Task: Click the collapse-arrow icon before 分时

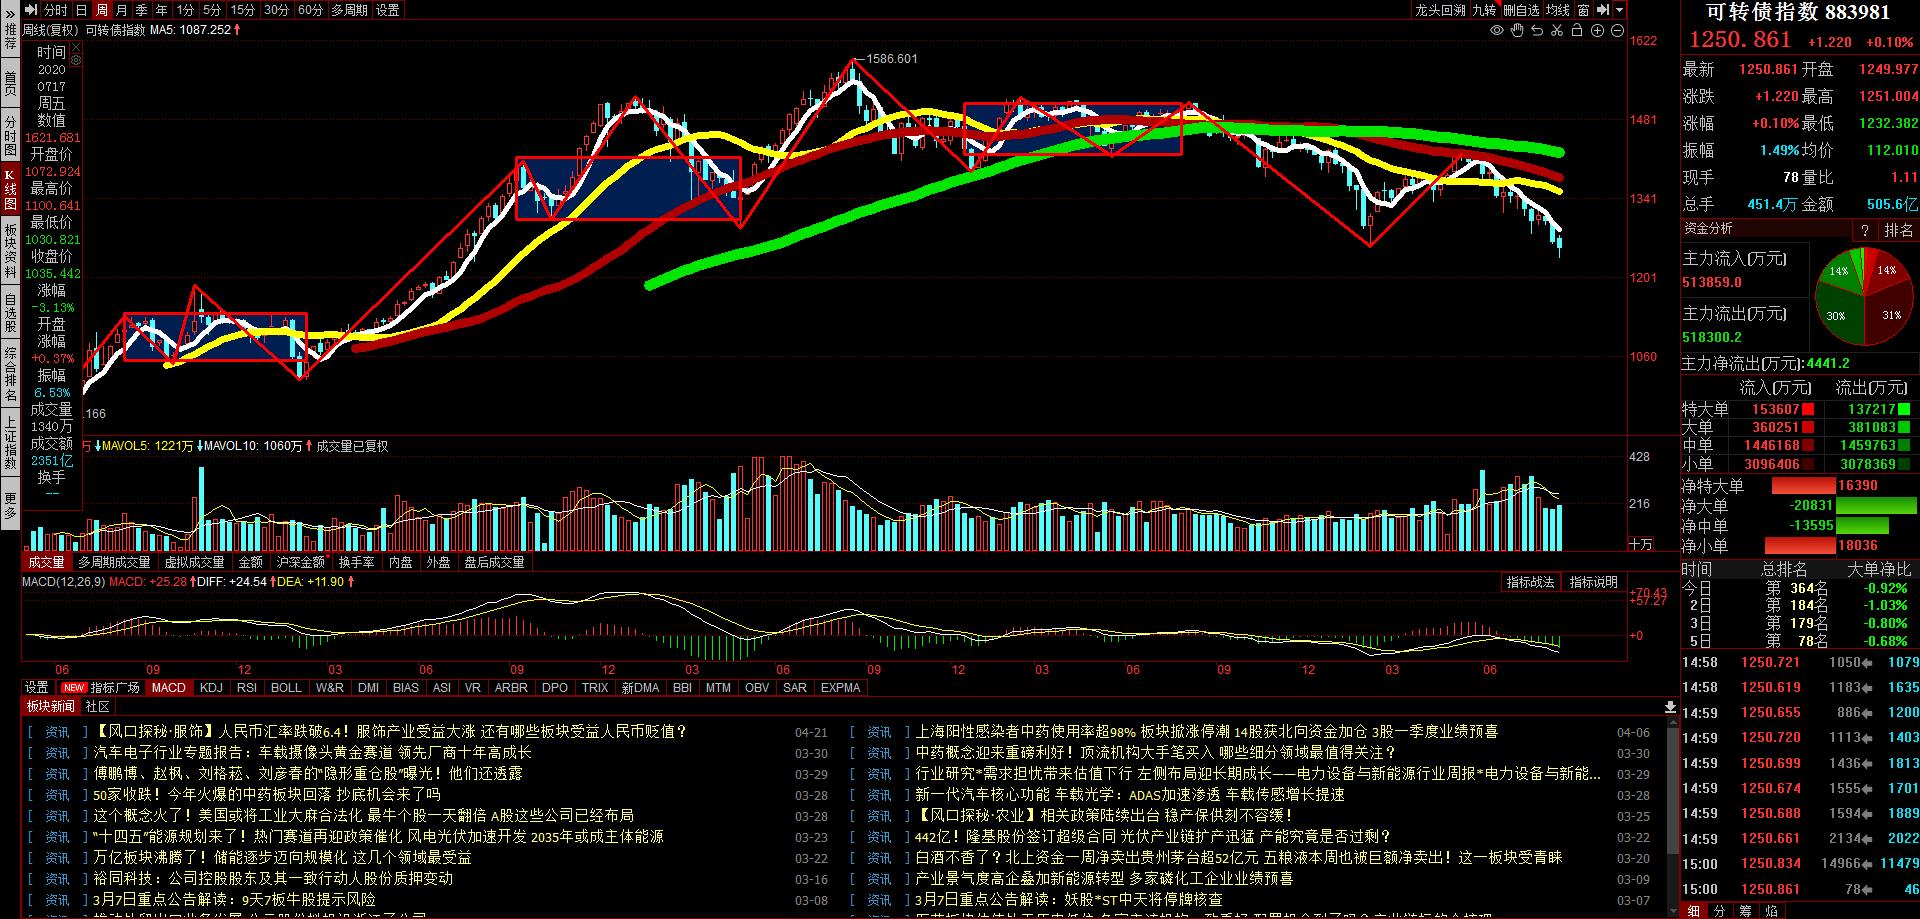Action: 32,10
